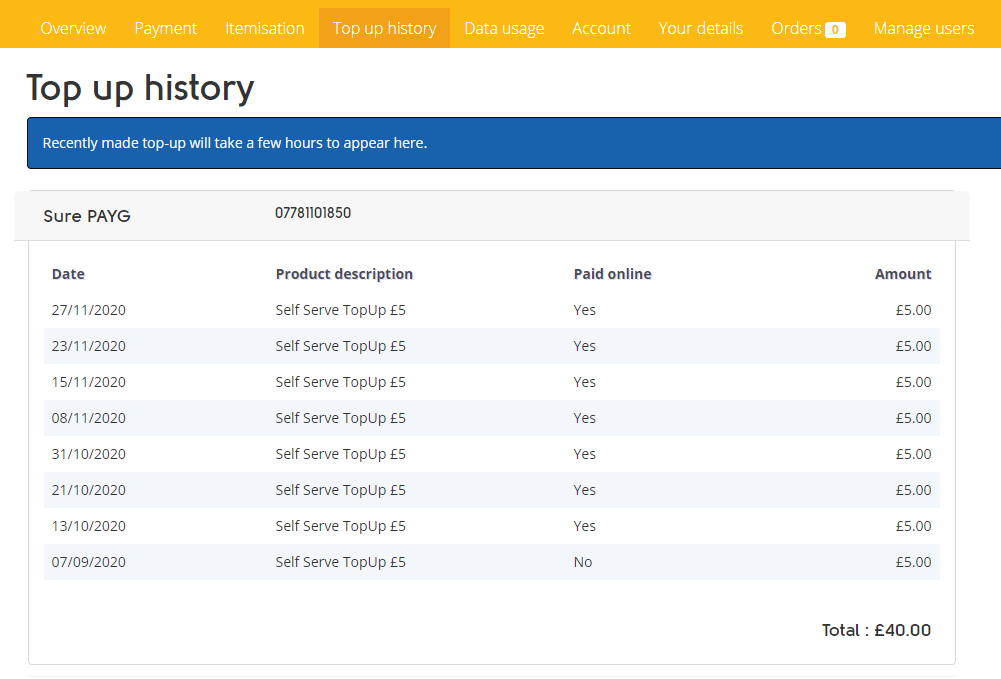Open the Your details tab
Screen dimensions: 1001x679
pyautogui.click(x=700, y=28)
